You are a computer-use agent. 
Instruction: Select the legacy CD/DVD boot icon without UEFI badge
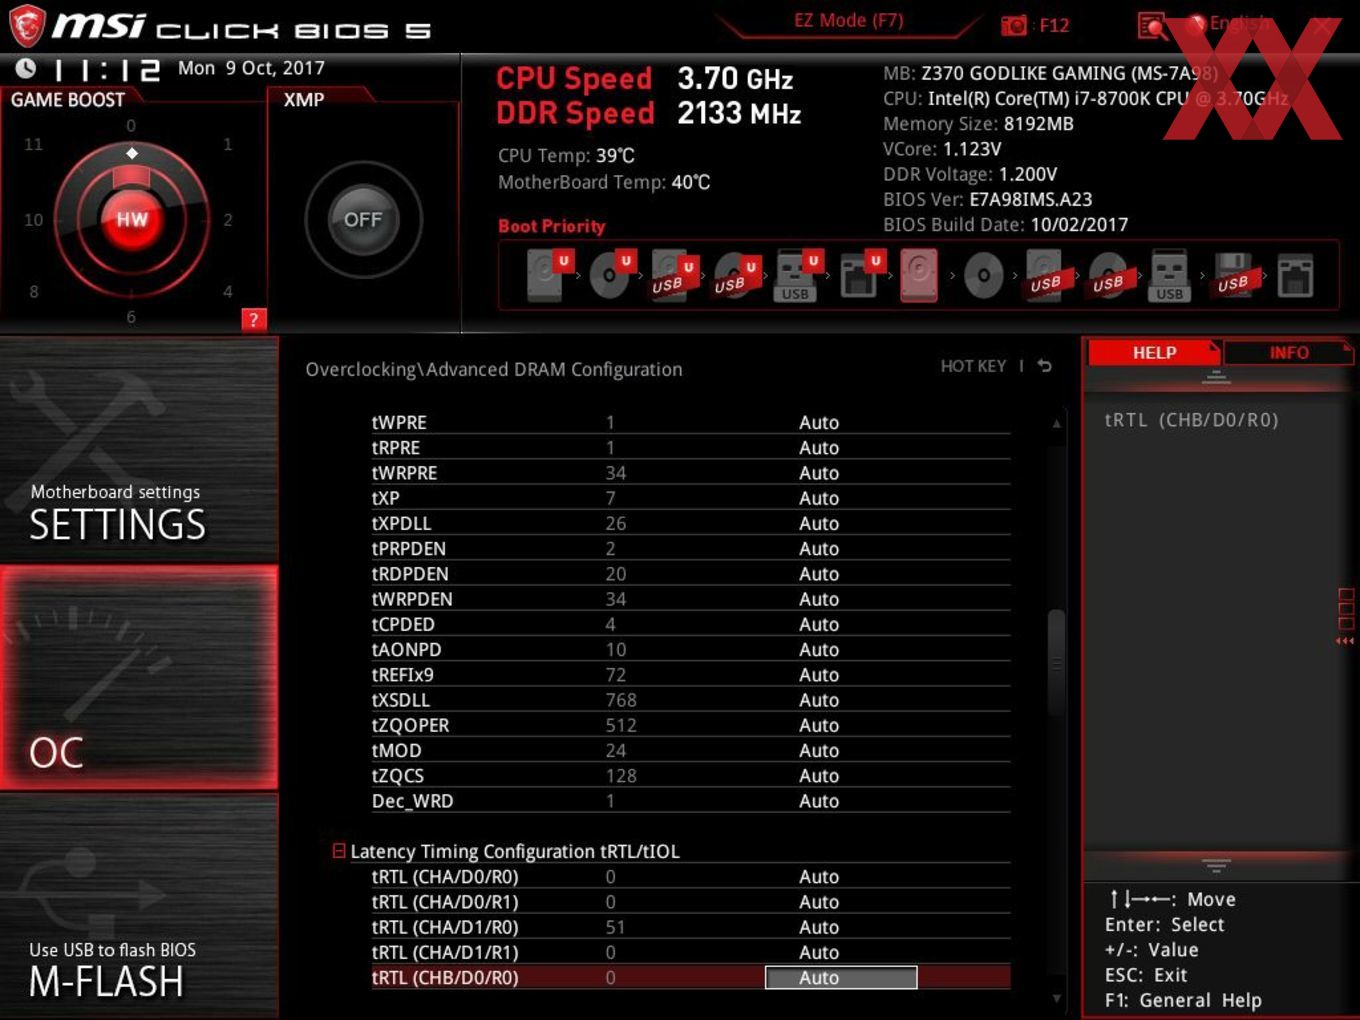coord(983,276)
